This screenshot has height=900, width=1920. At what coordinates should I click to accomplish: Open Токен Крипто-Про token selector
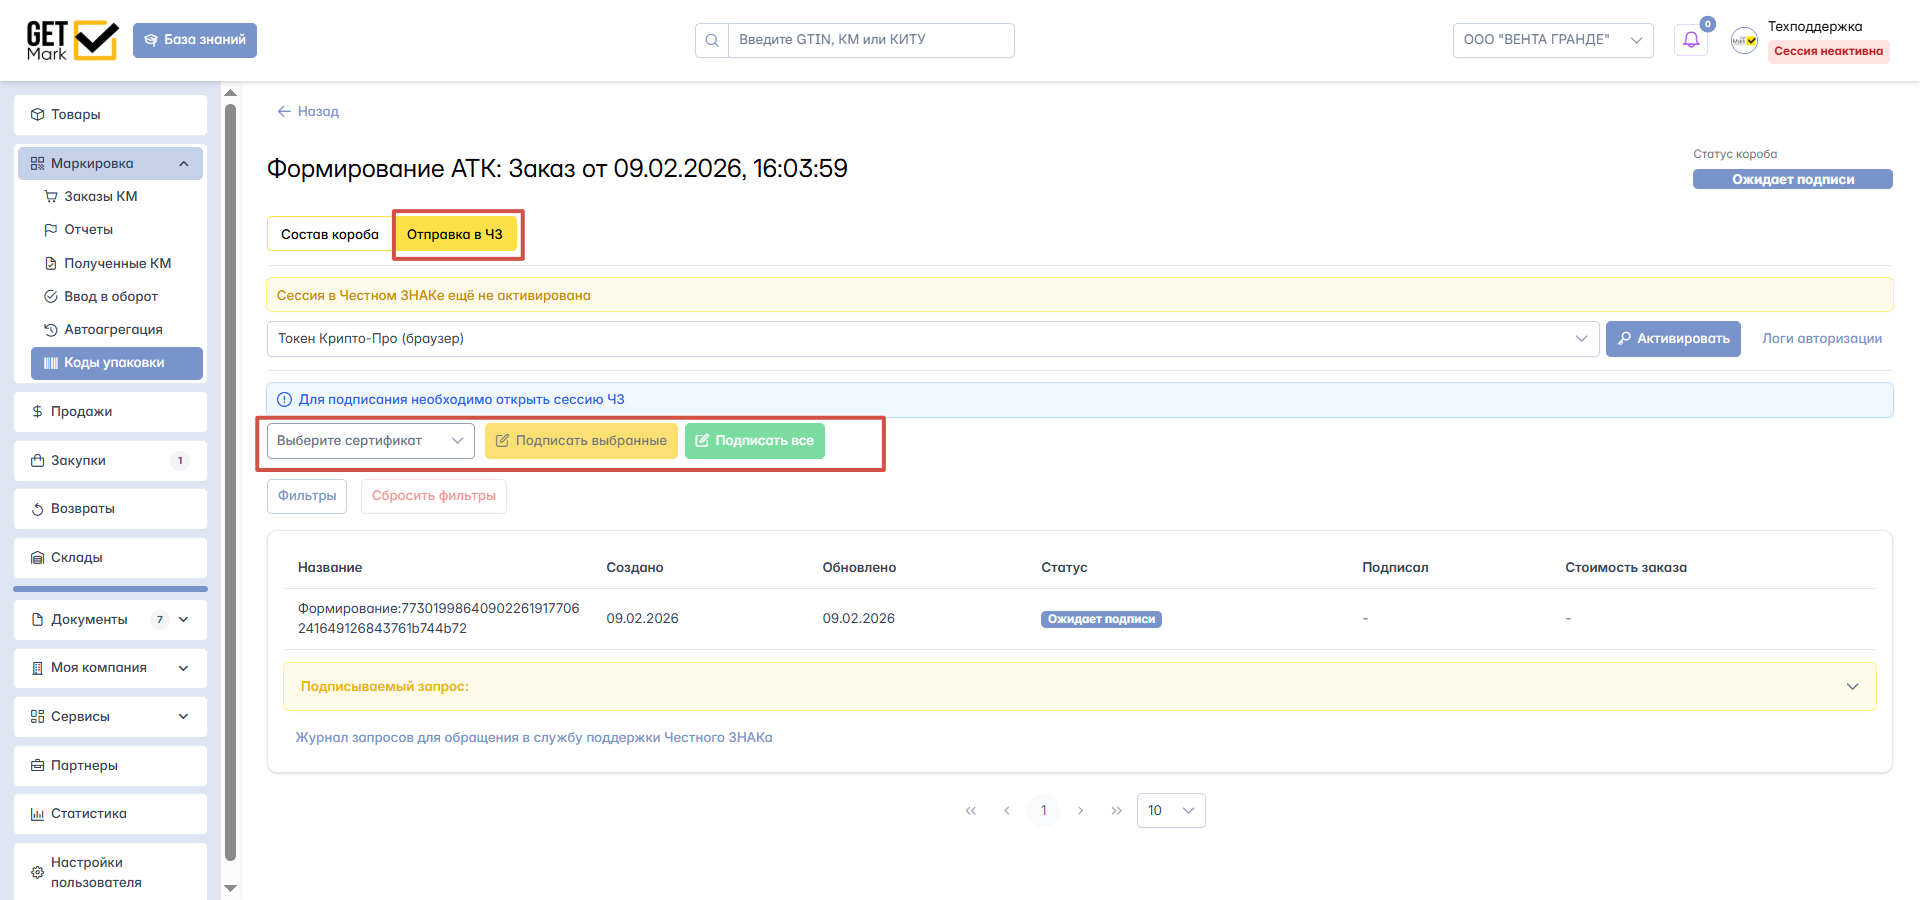coord(933,339)
